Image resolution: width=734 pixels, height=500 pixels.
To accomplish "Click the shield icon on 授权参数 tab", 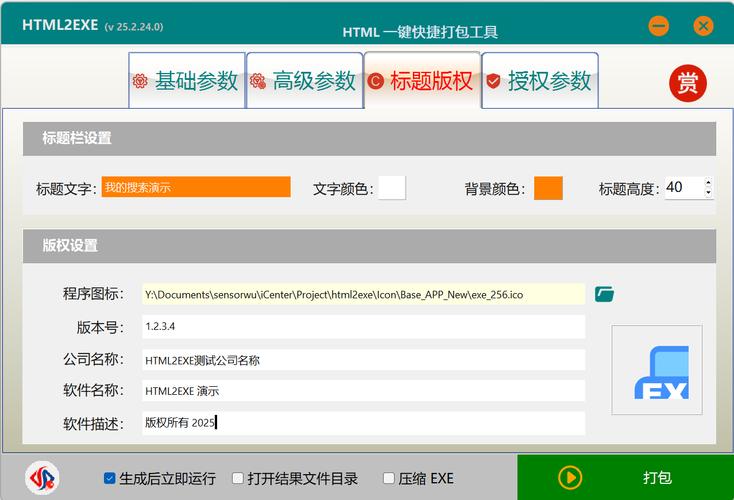I will pyautogui.click(x=493, y=81).
